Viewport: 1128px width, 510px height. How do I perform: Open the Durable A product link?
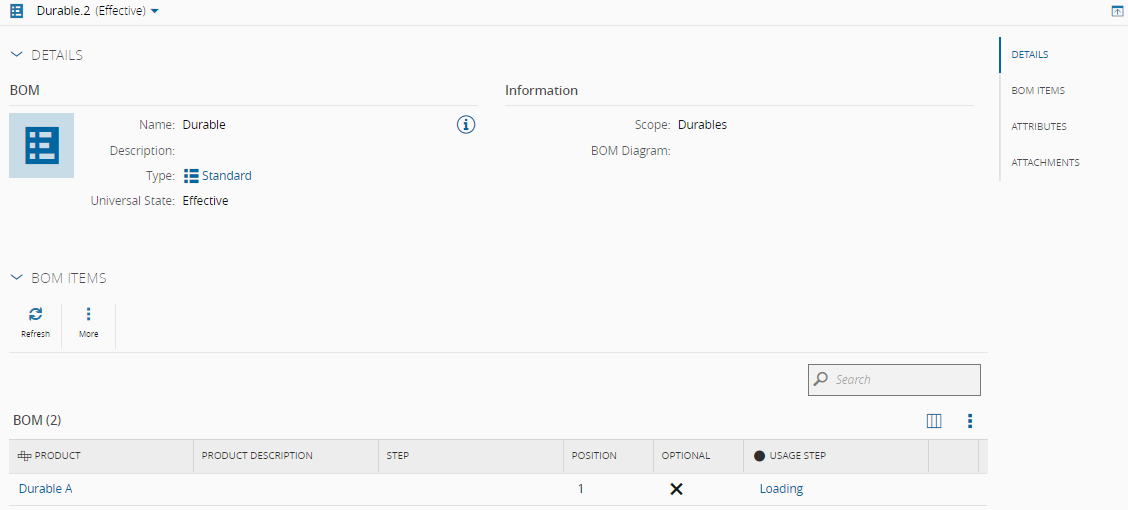46,489
